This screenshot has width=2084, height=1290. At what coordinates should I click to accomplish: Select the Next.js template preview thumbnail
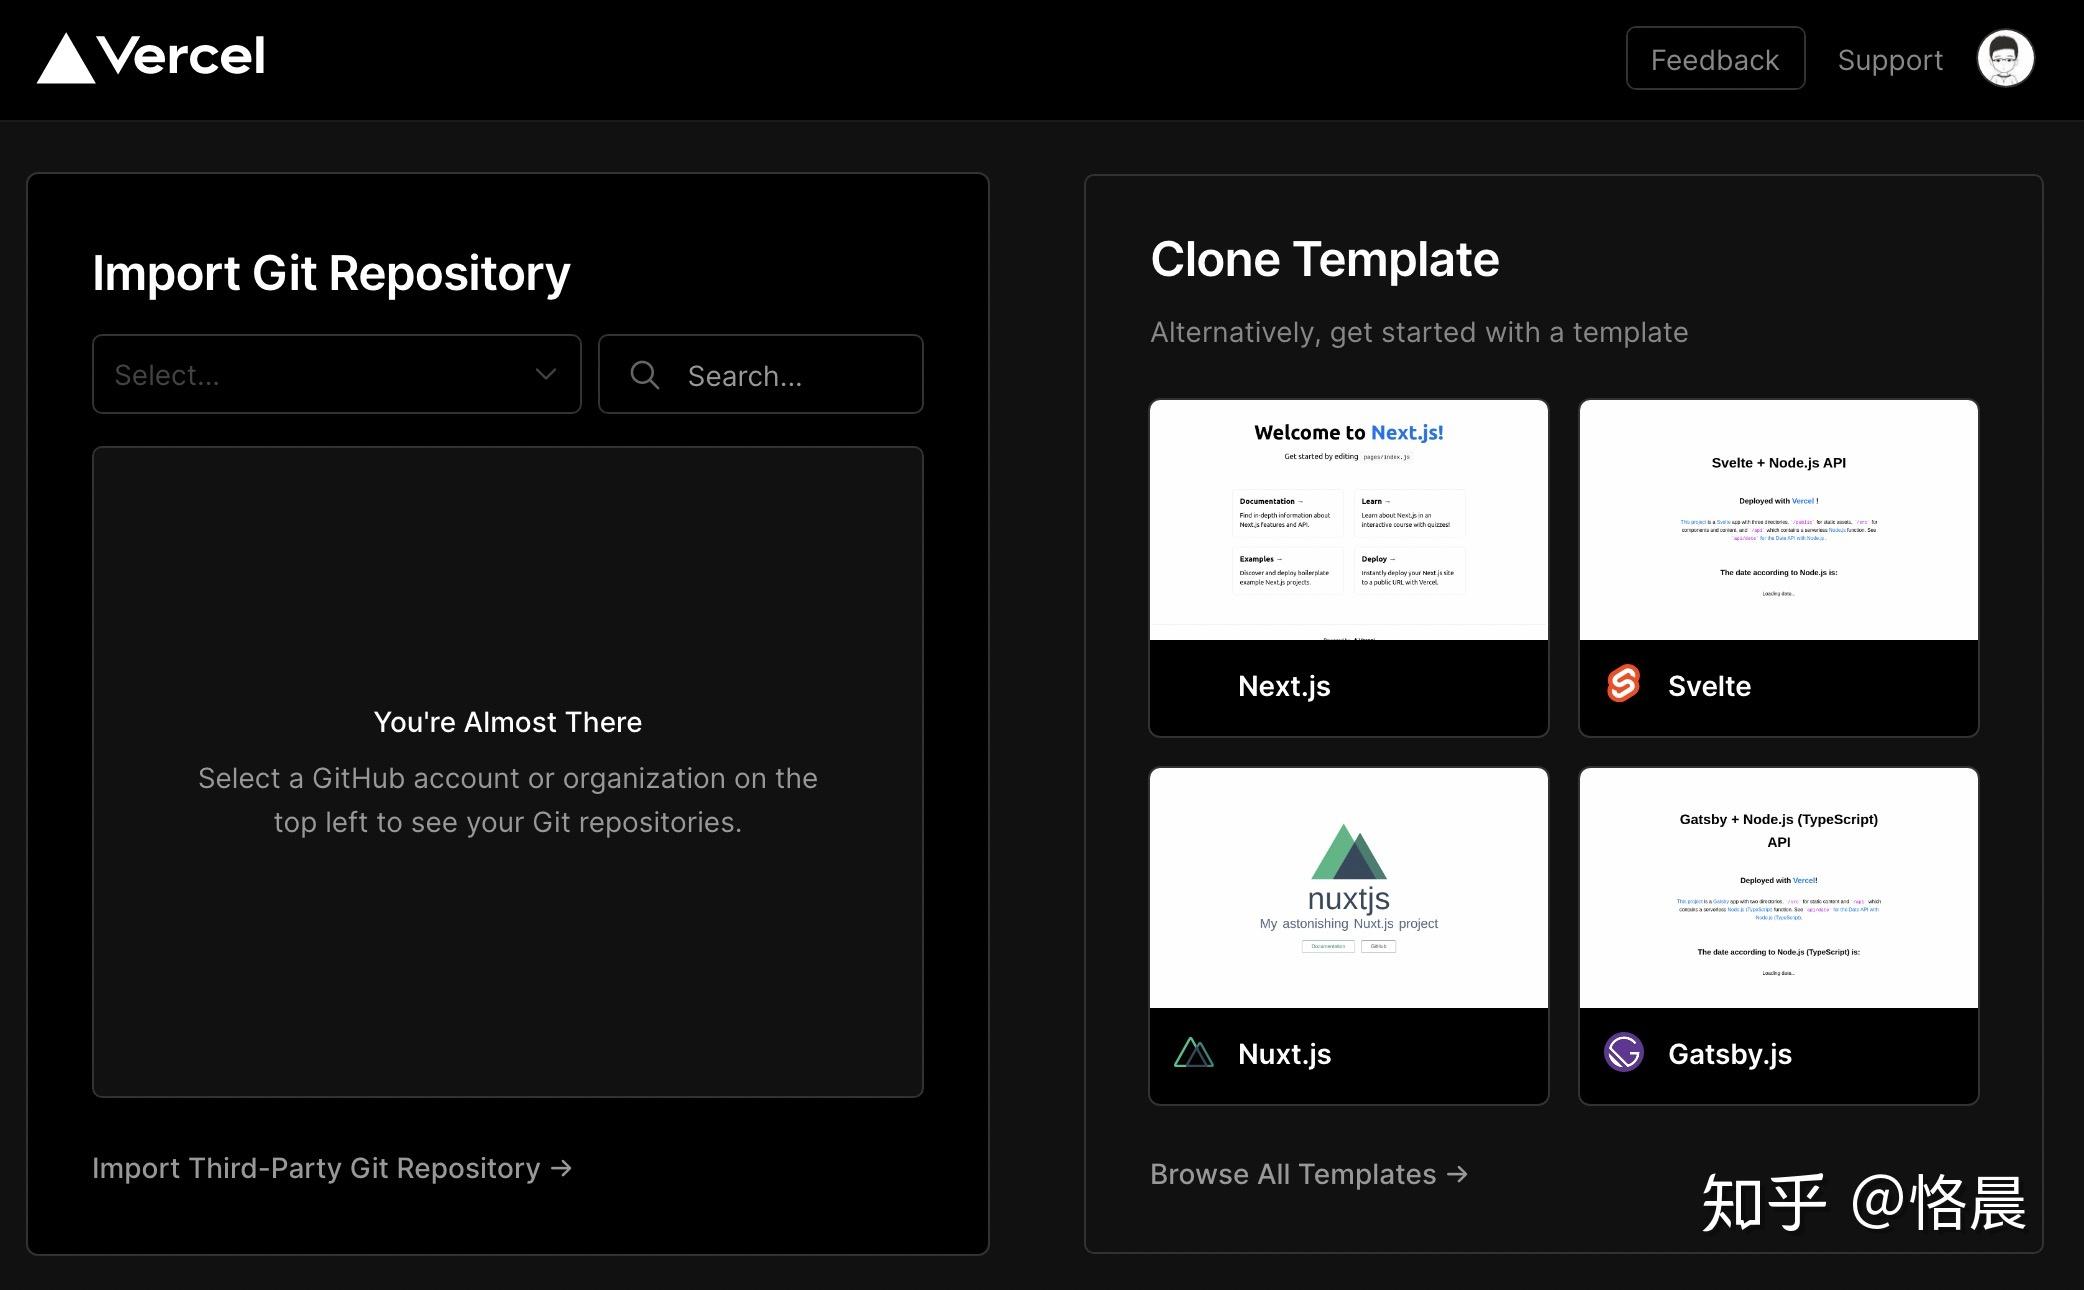coord(1348,520)
